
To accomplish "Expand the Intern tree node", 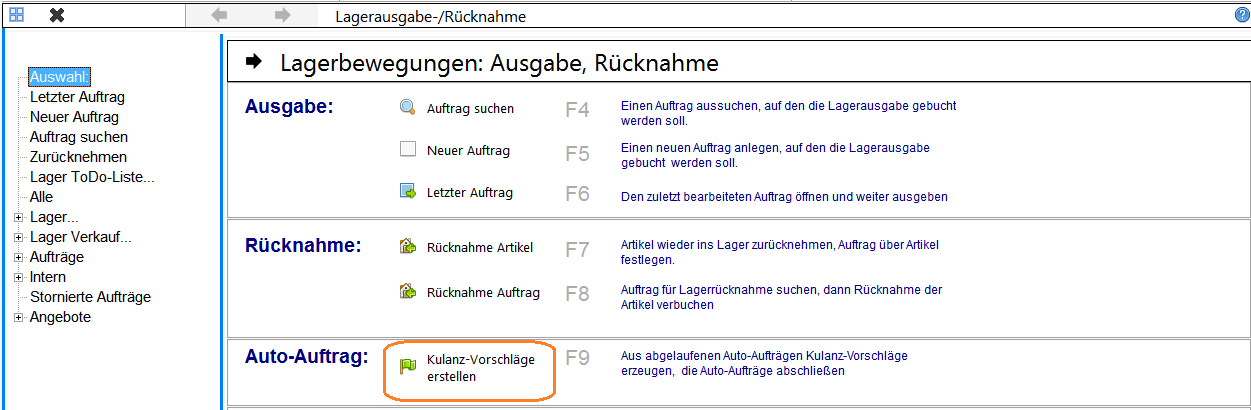I will [x=19, y=277].
